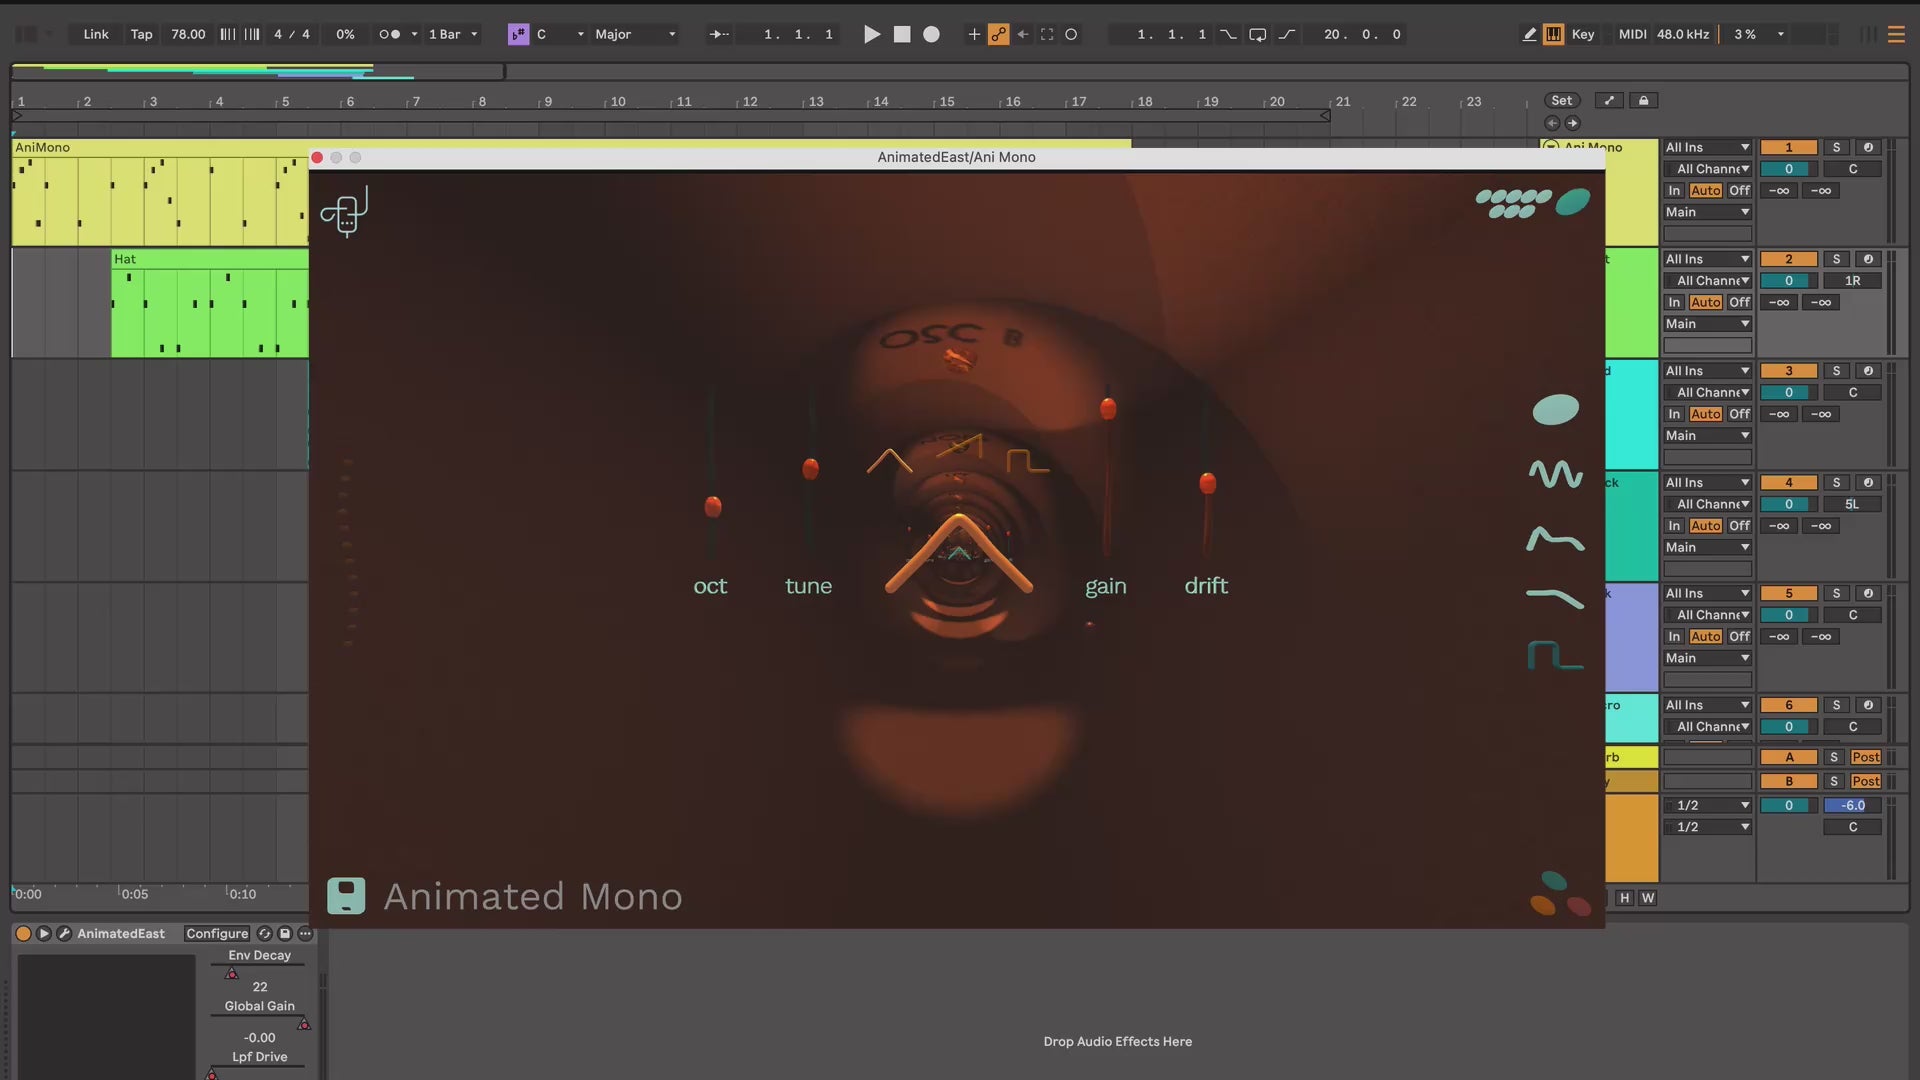
Task: Open the 1 Bar quantization dropdown
Action: click(452, 34)
